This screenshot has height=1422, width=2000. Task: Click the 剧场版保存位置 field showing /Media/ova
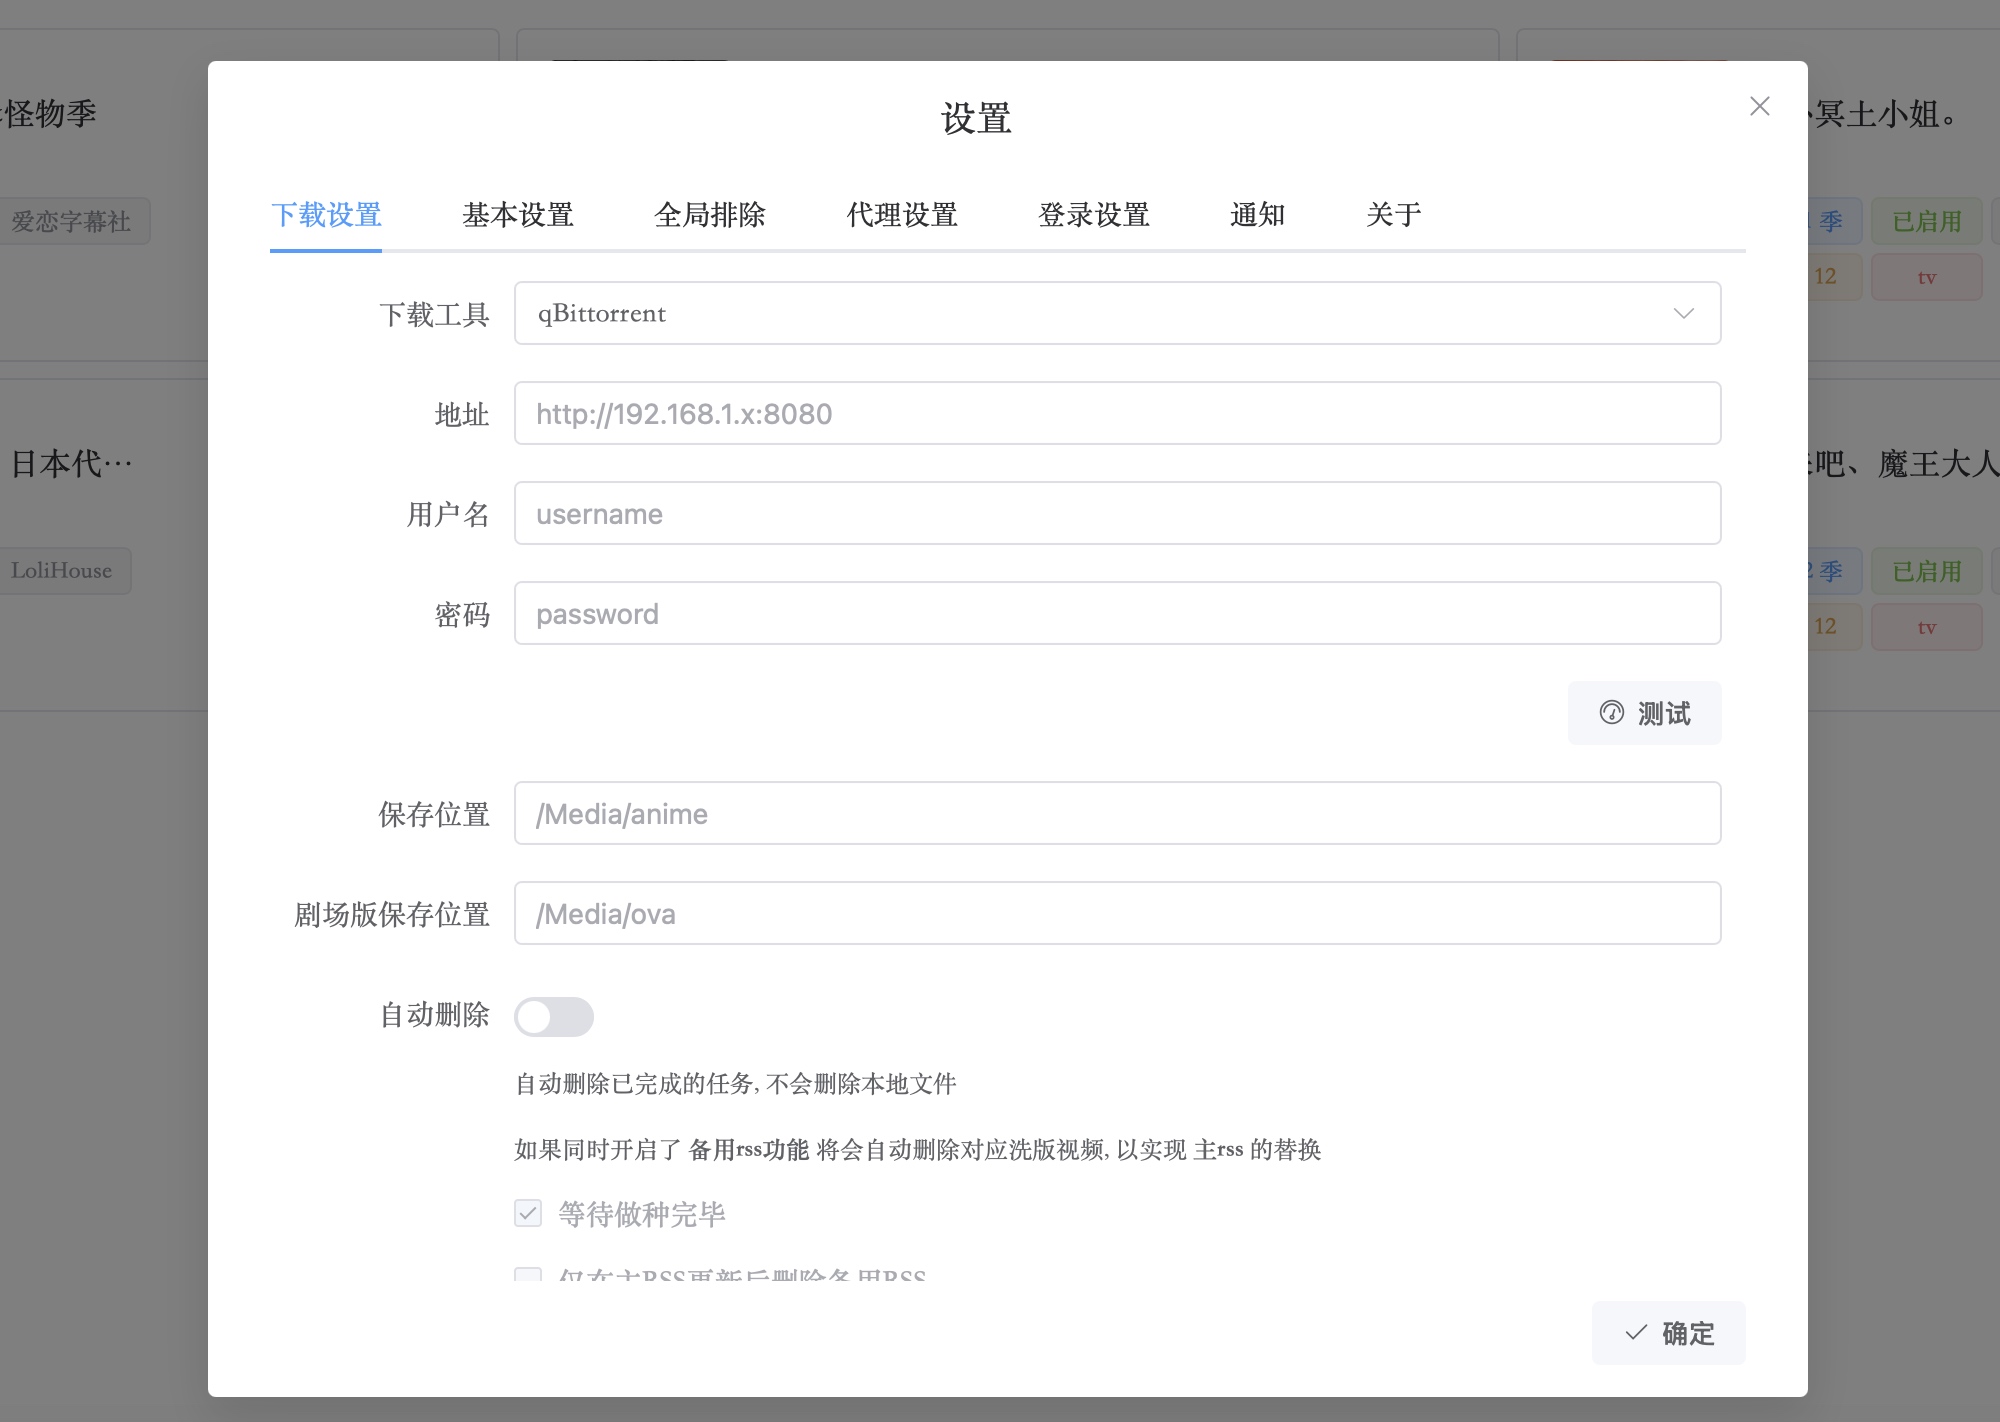1117,913
